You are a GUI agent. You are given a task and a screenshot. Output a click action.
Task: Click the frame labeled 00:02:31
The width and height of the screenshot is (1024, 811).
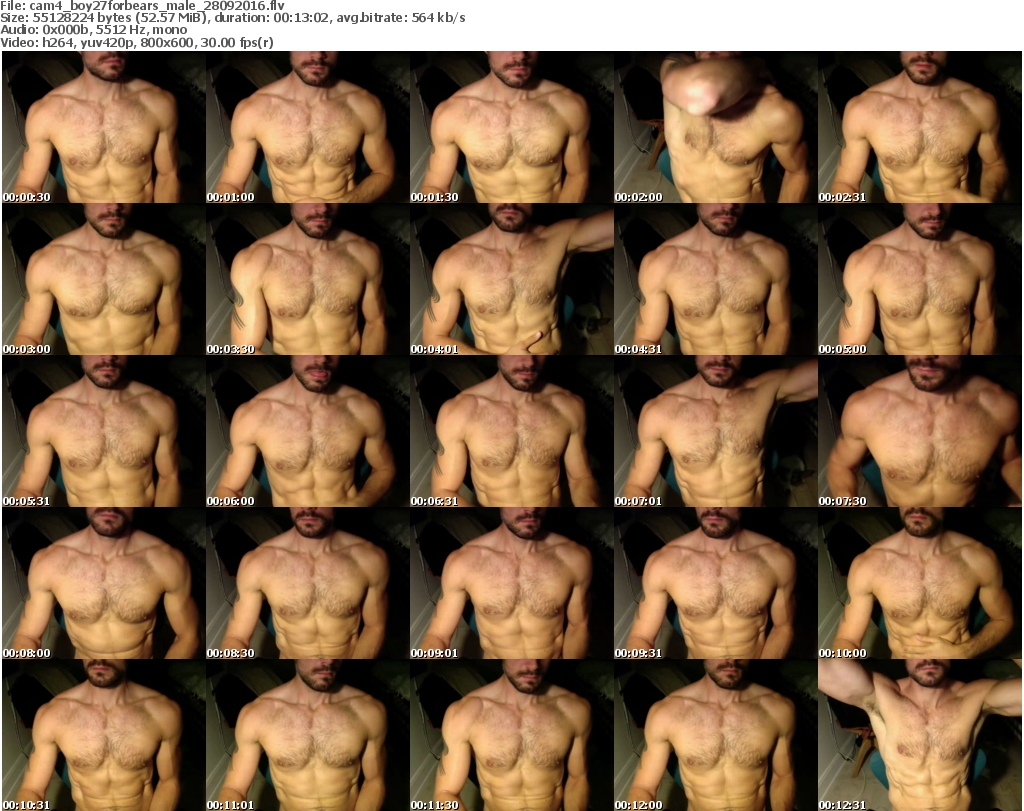pyautogui.click(x=919, y=128)
